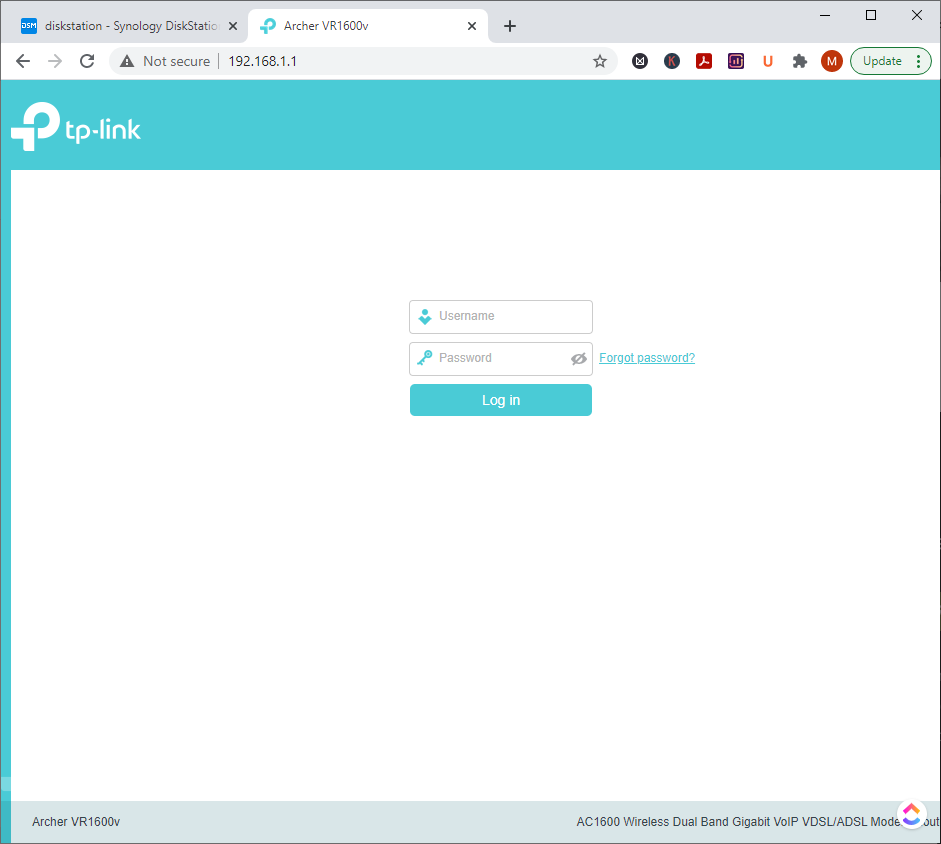This screenshot has width=941, height=844.
Task: Click the Not secure warning indicator
Action: [x=165, y=61]
